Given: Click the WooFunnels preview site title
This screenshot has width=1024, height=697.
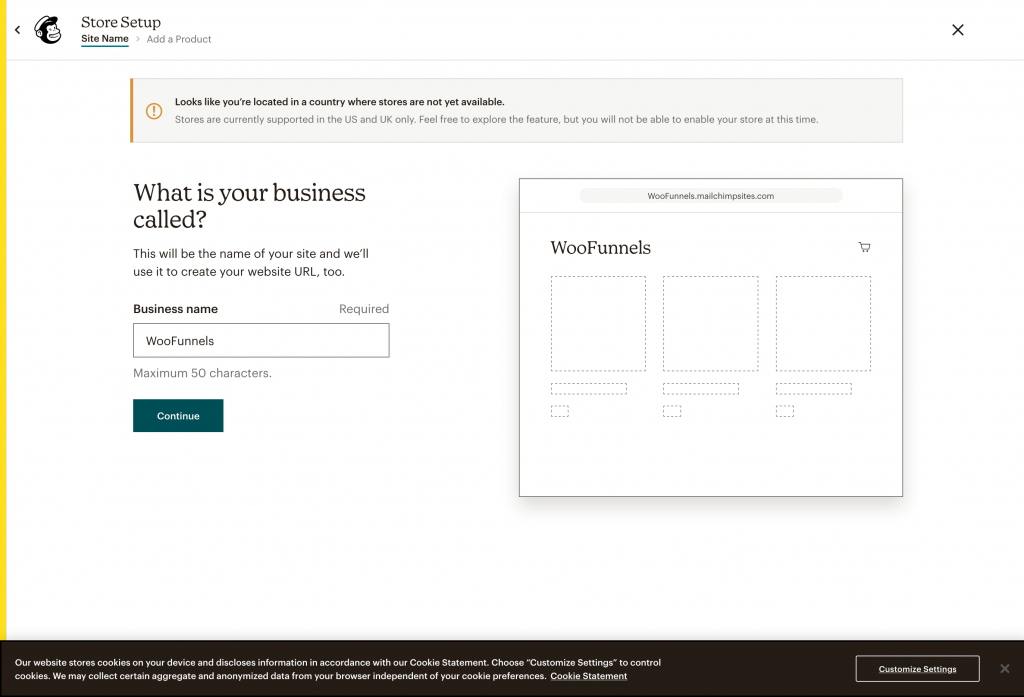Looking at the screenshot, I should [600, 248].
